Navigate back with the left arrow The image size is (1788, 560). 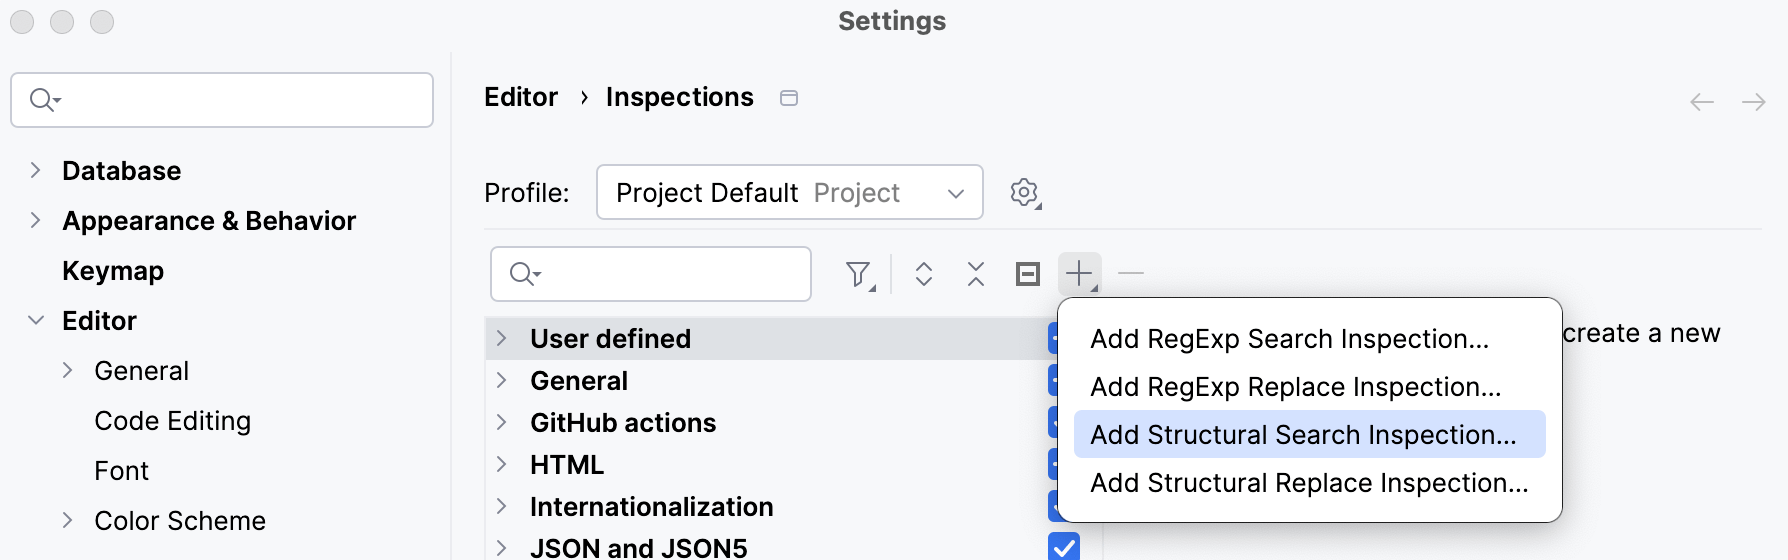1701,102
